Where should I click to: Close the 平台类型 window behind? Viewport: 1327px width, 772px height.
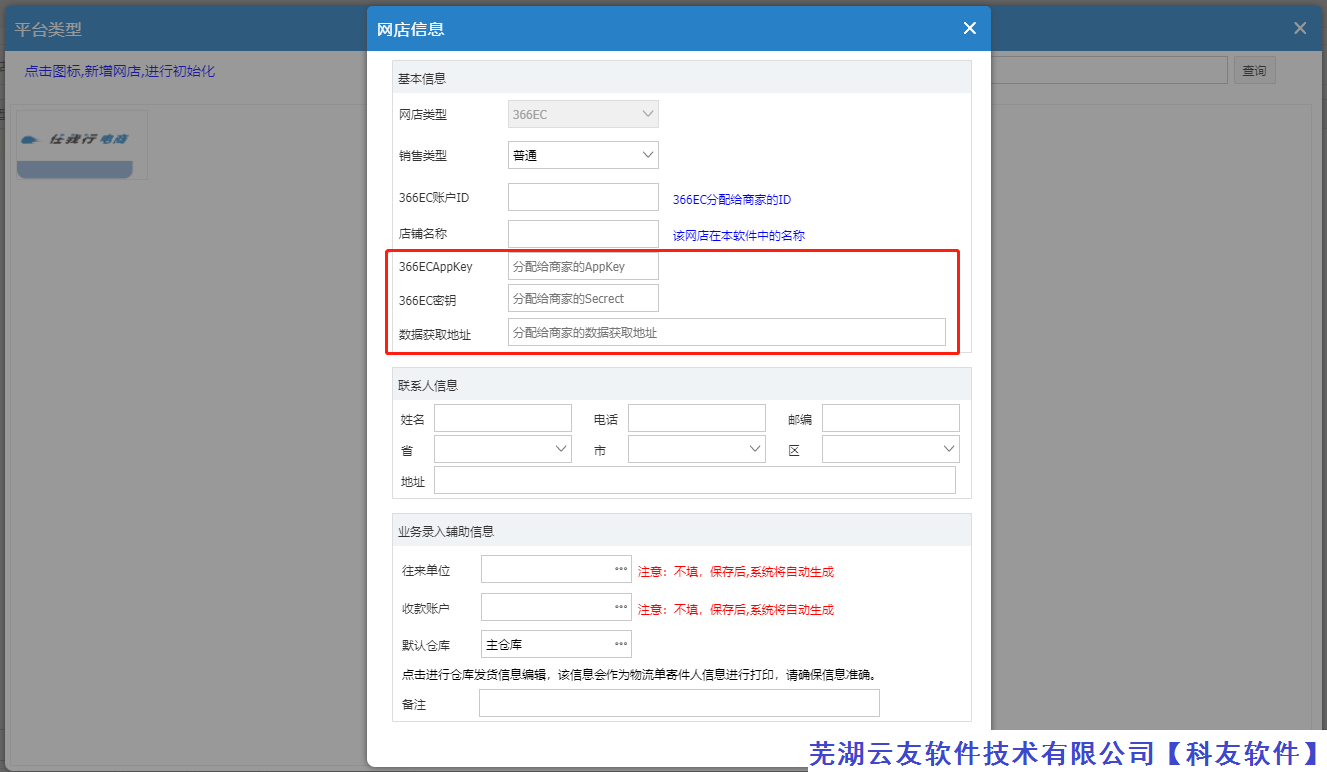[1300, 28]
